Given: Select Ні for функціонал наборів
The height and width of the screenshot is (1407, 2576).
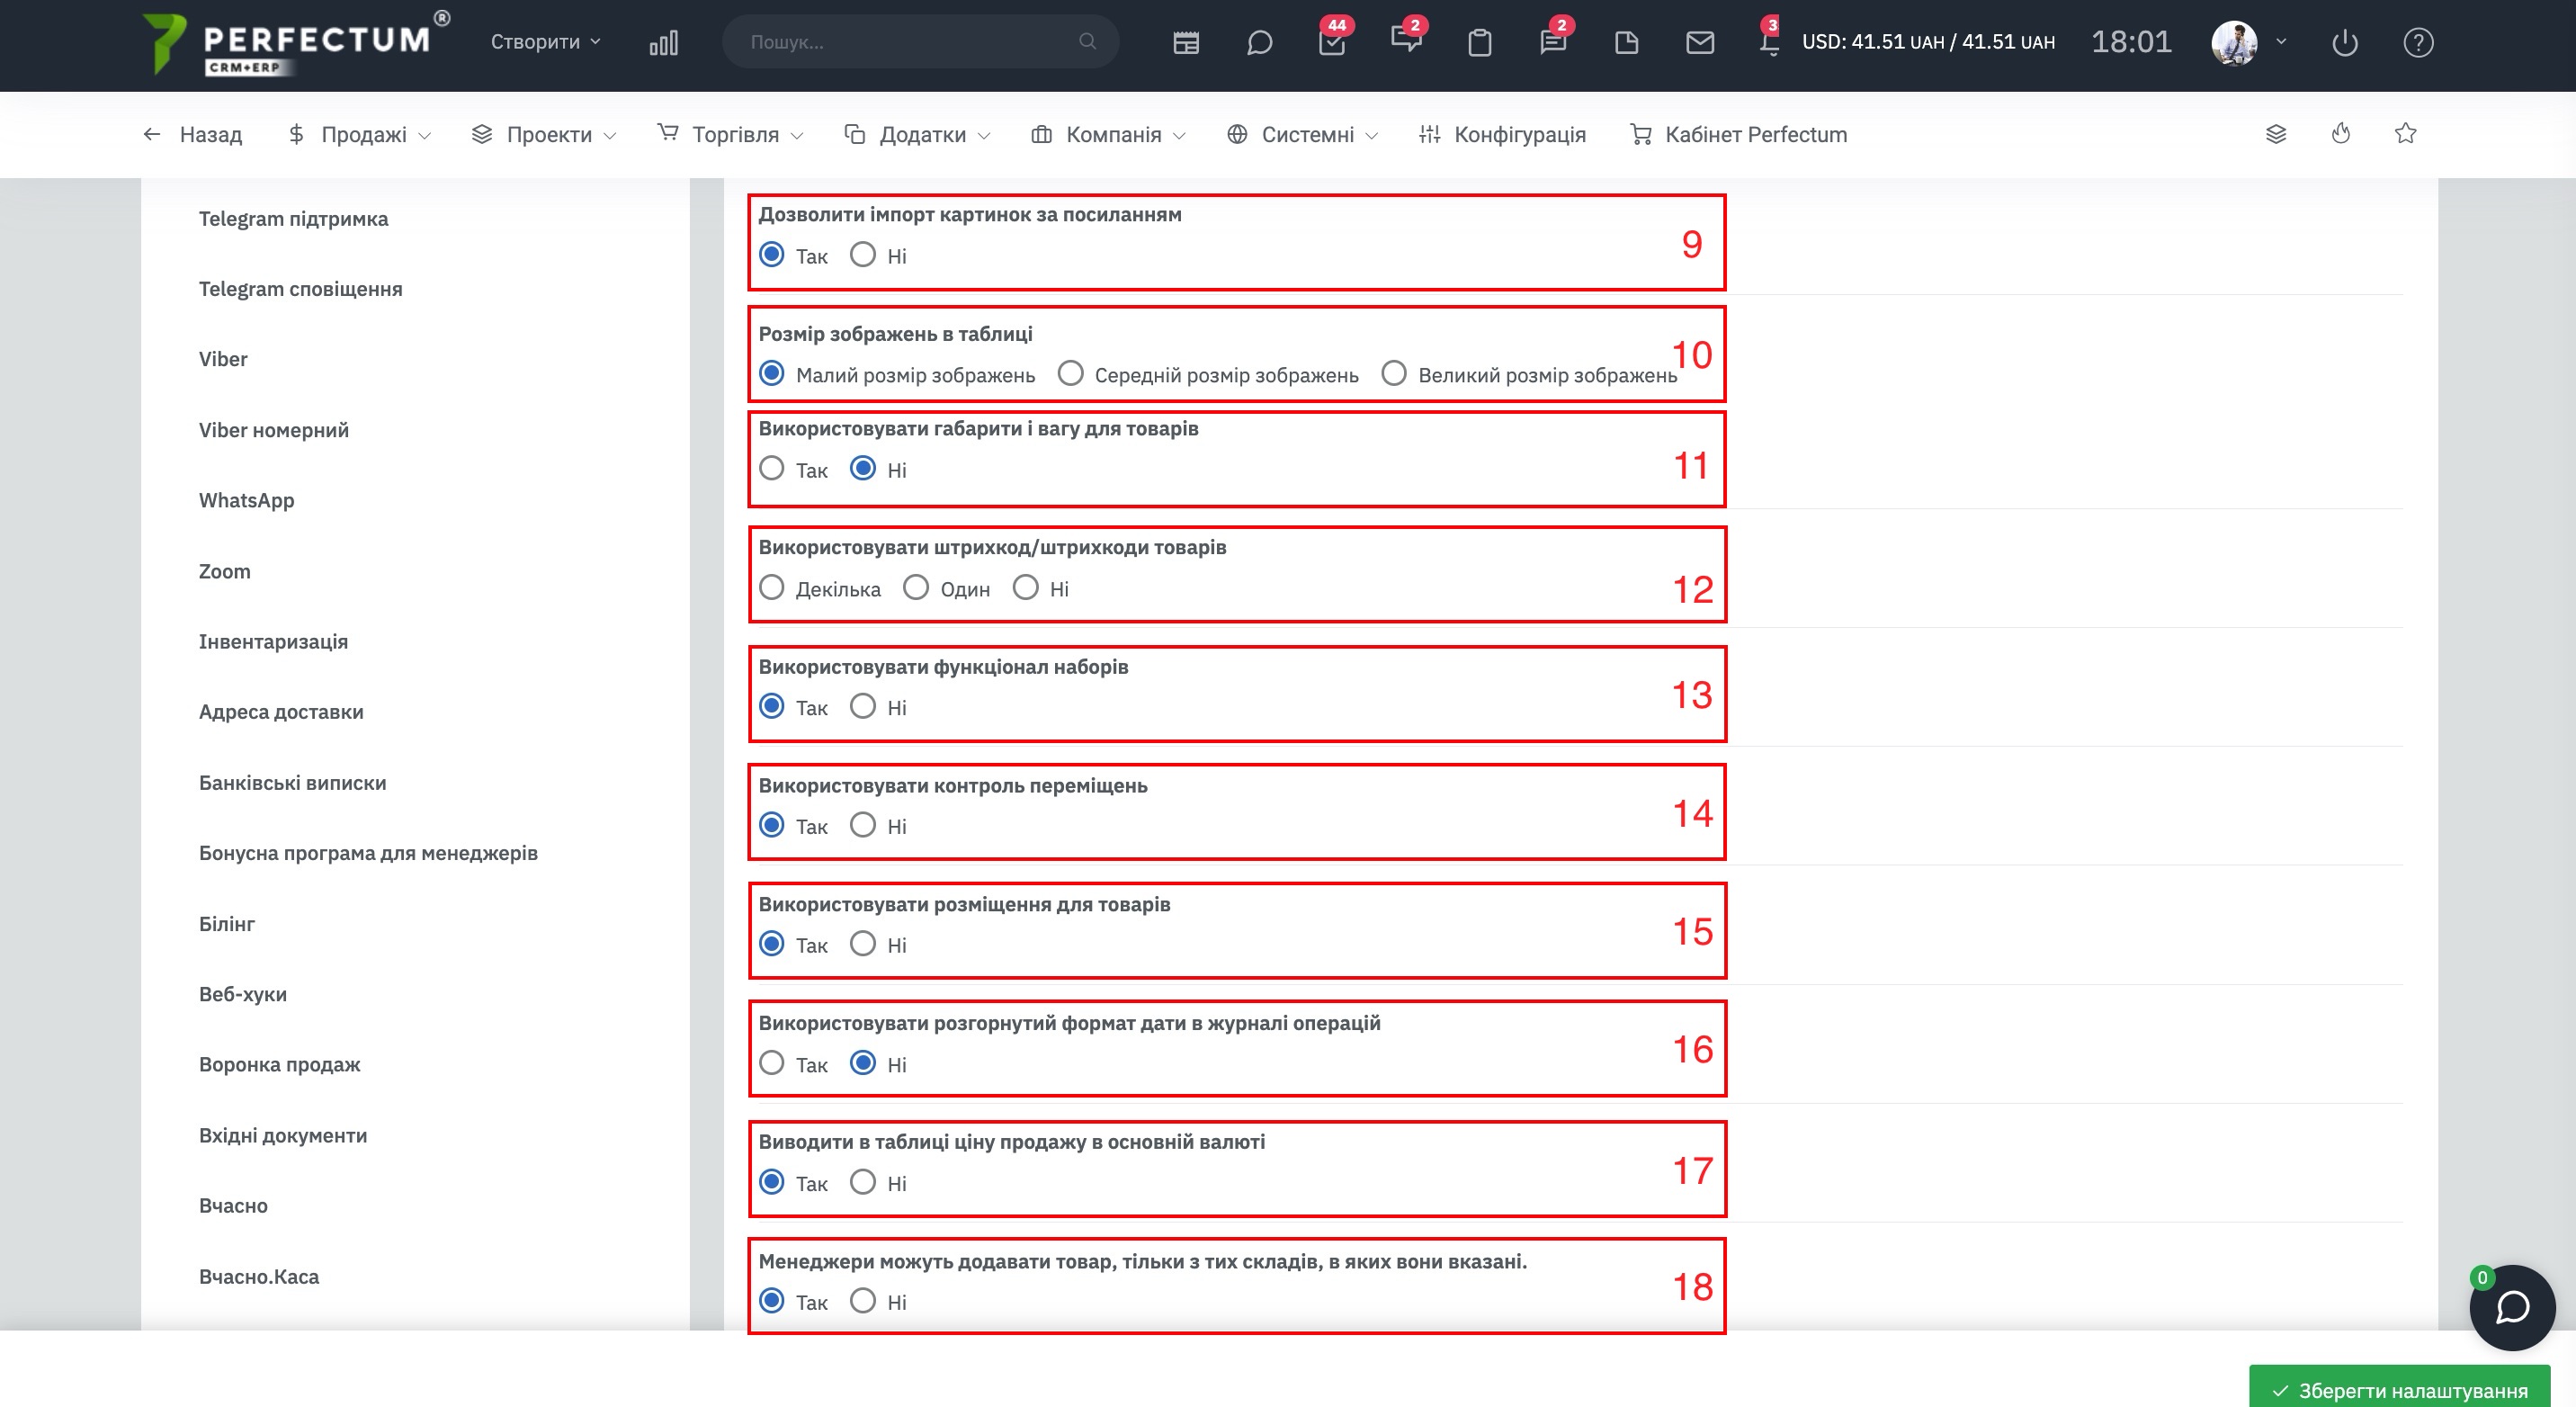Looking at the screenshot, I should click(x=863, y=707).
